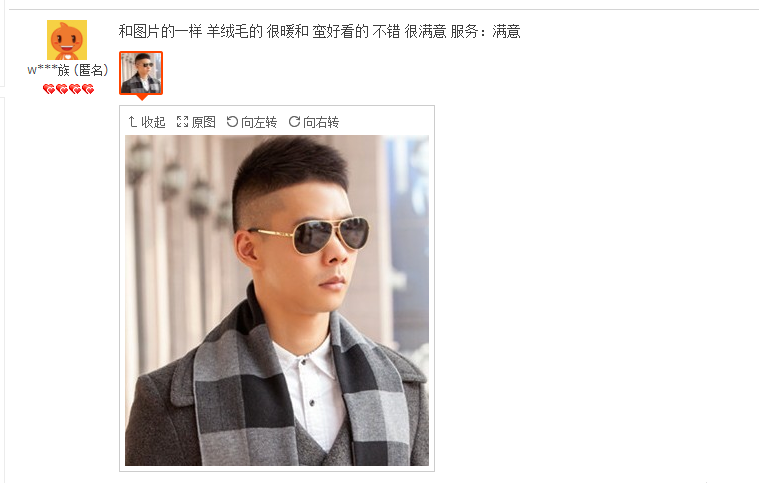759x483 pixels.
Task: Click the clockwise rotate icon
Action: 294,121
